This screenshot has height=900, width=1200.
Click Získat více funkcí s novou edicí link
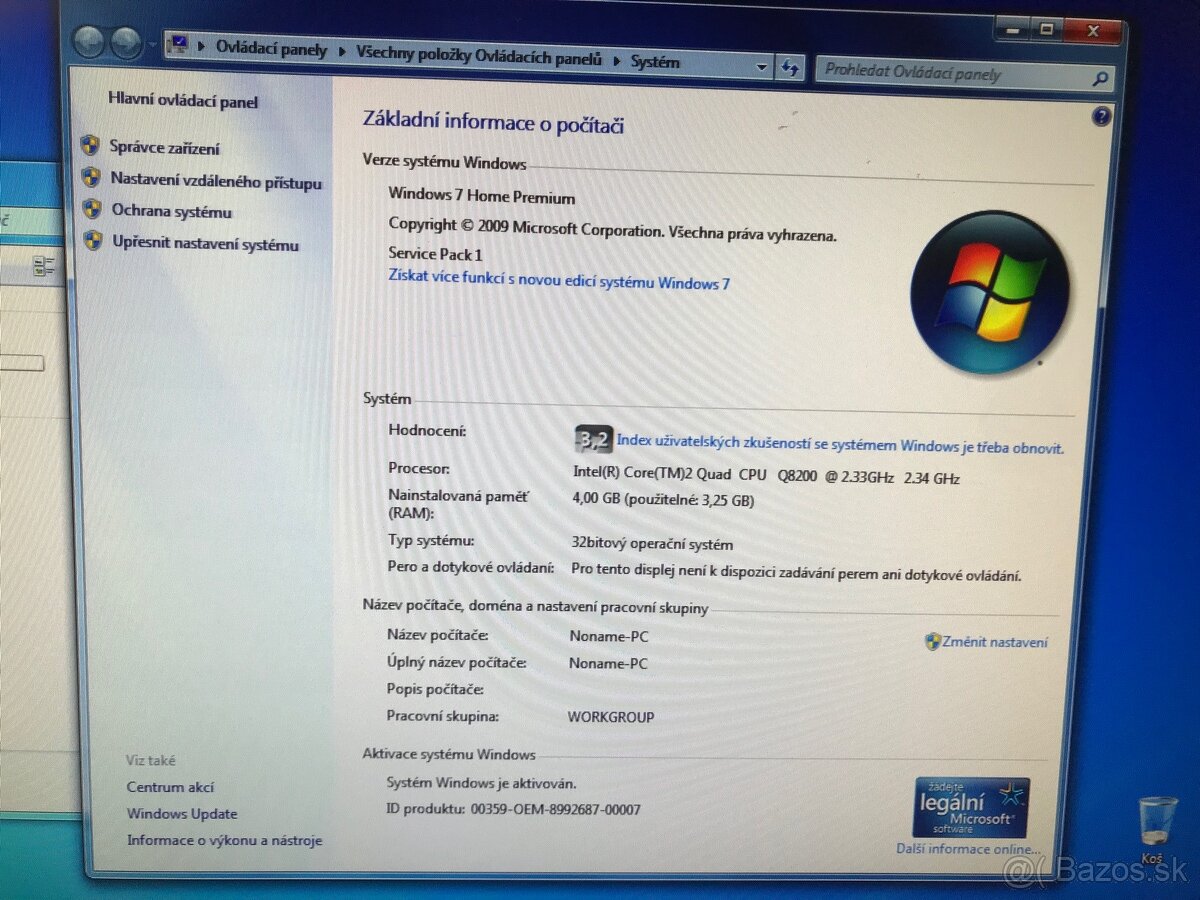(x=556, y=283)
